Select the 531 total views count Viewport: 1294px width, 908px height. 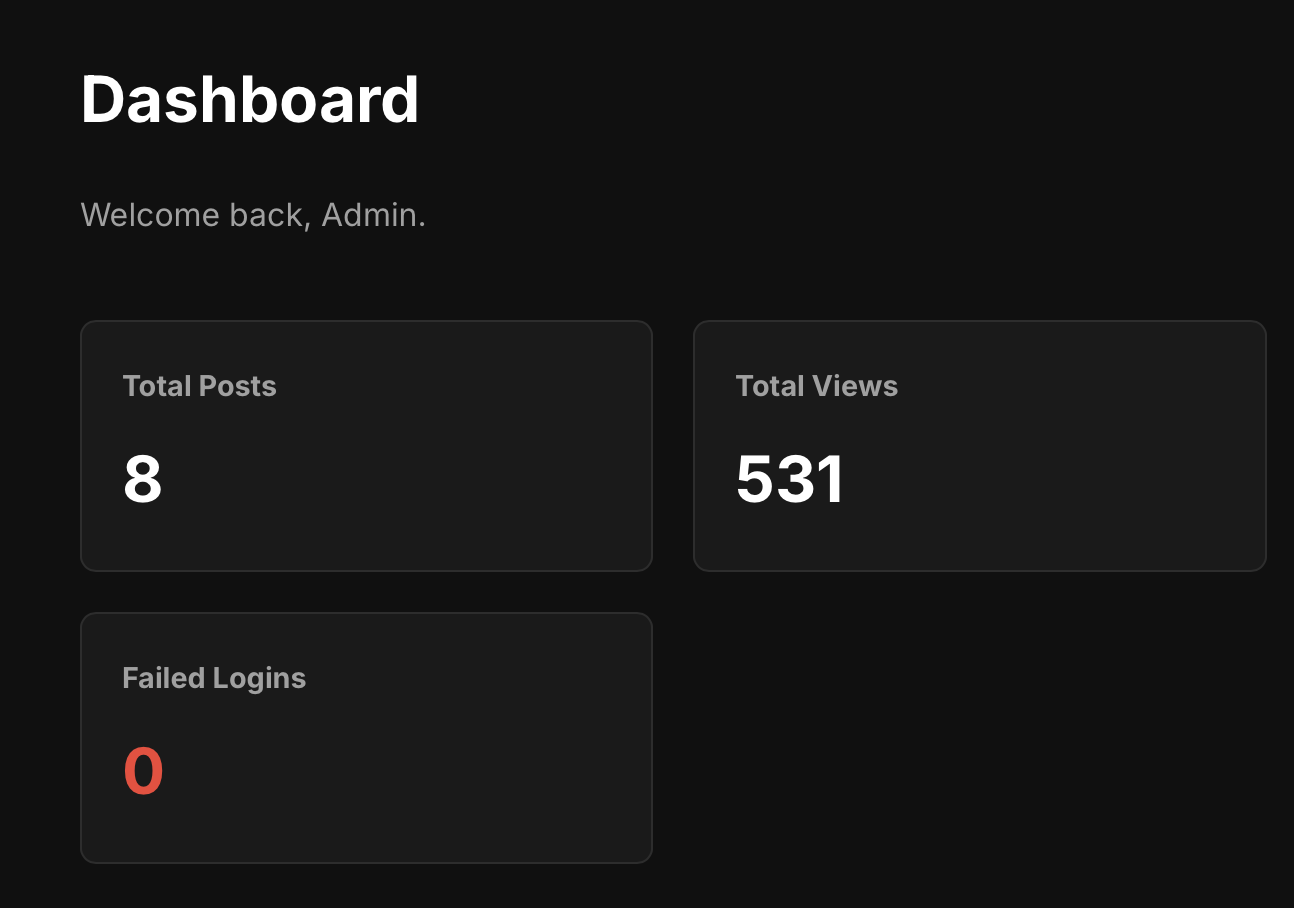791,479
